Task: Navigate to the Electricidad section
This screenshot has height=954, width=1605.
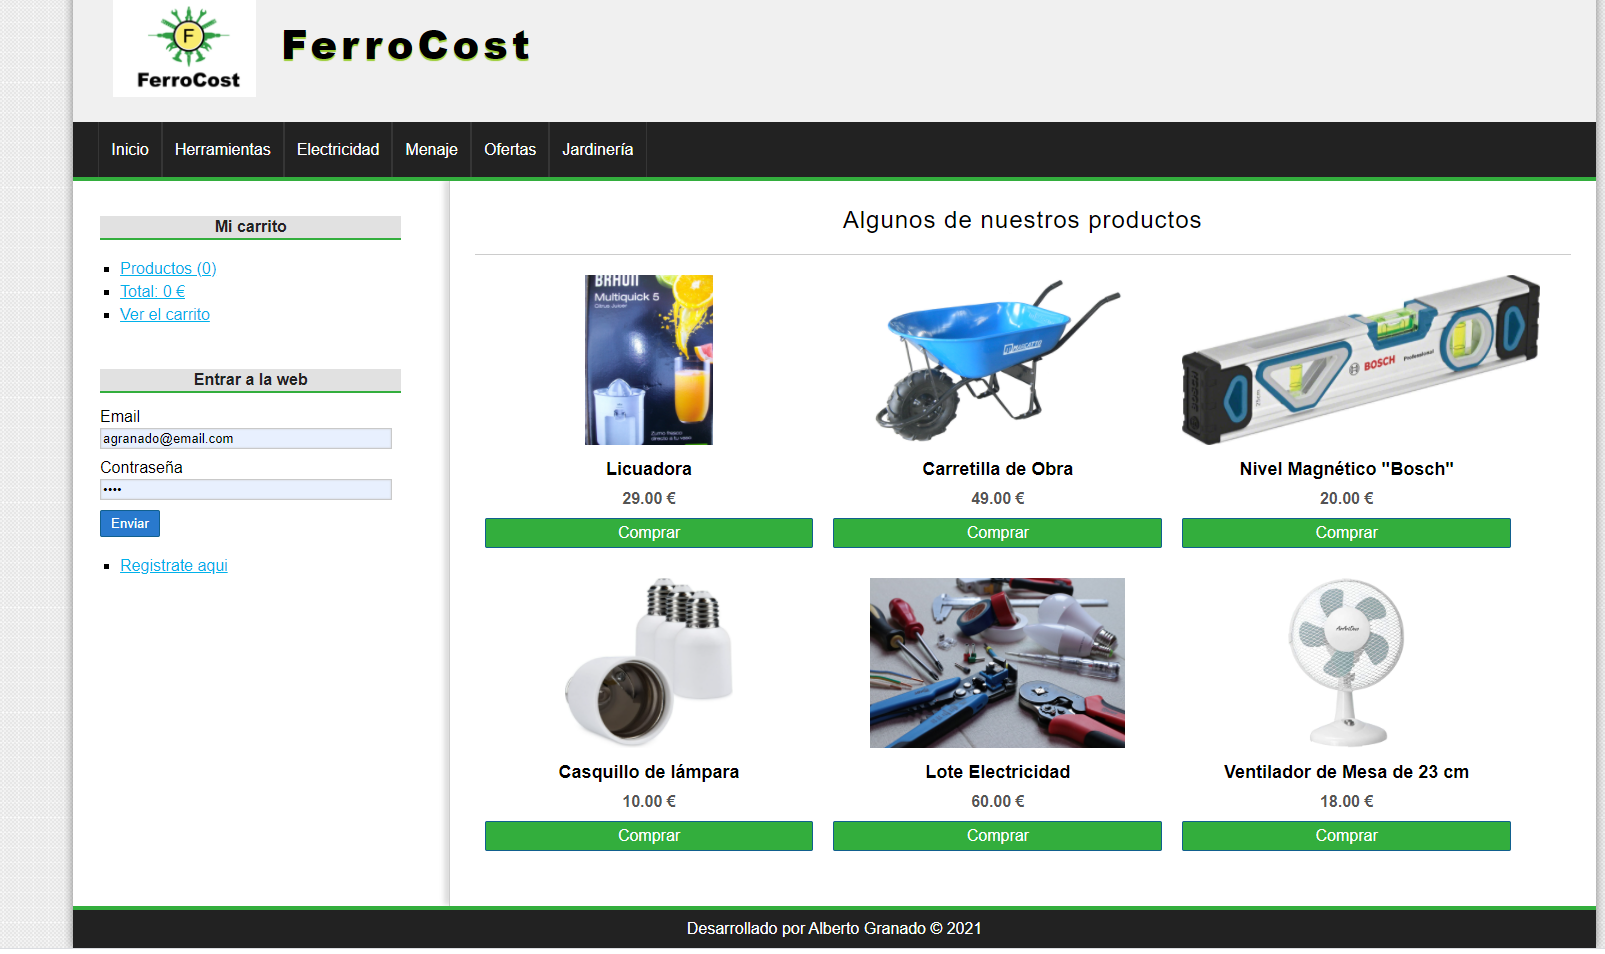Action: coord(338,149)
